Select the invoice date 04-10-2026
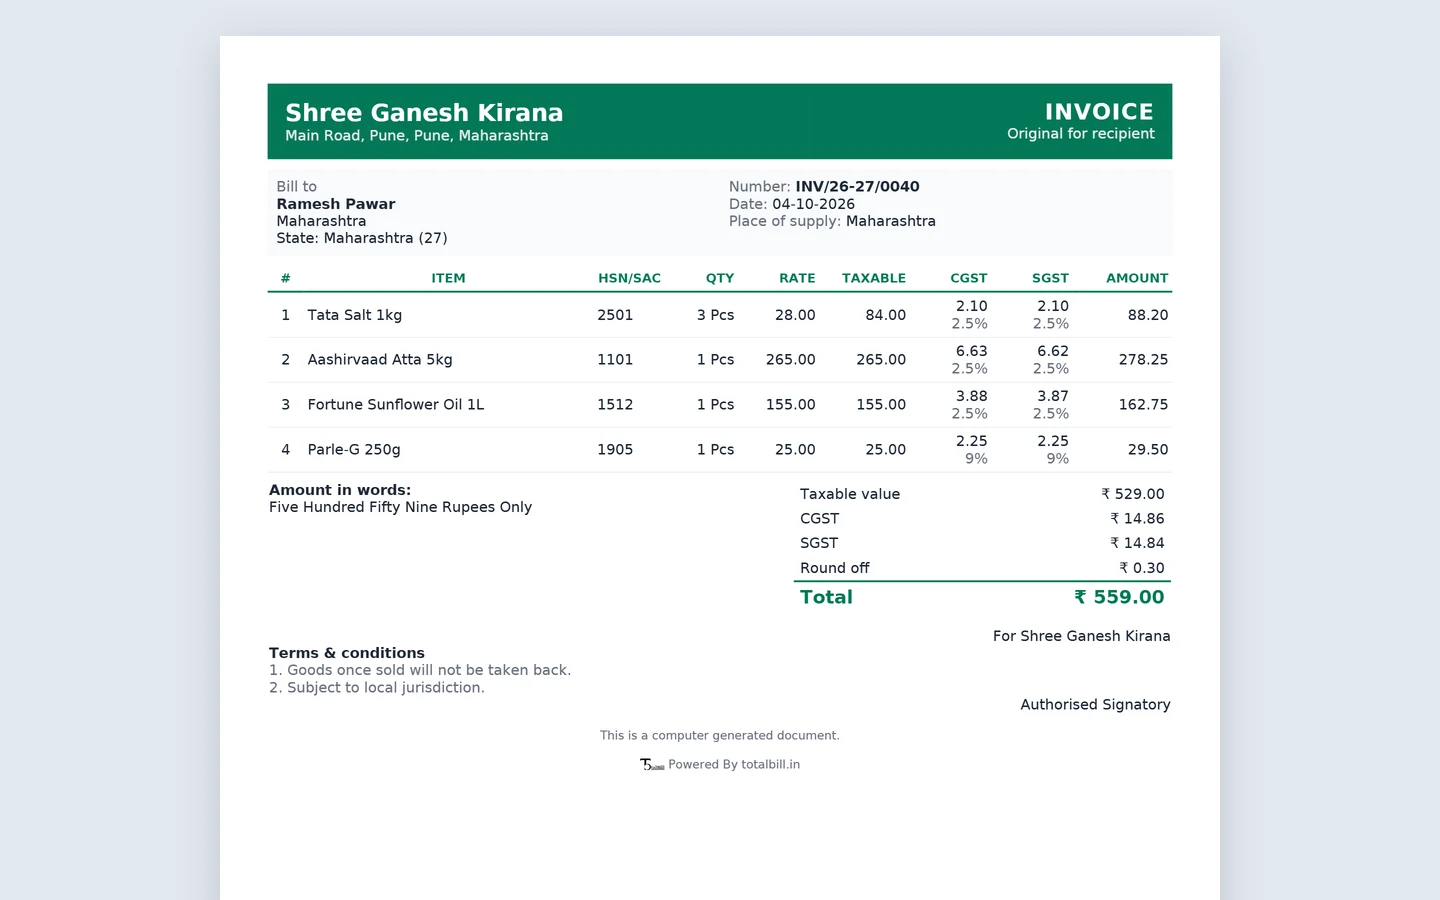Screen dimensions: 1440x900 pyautogui.click(x=814, y=204)
